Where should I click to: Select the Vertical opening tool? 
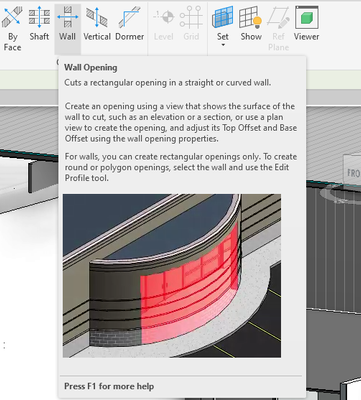pyautogui.click(x=97, y=24)
